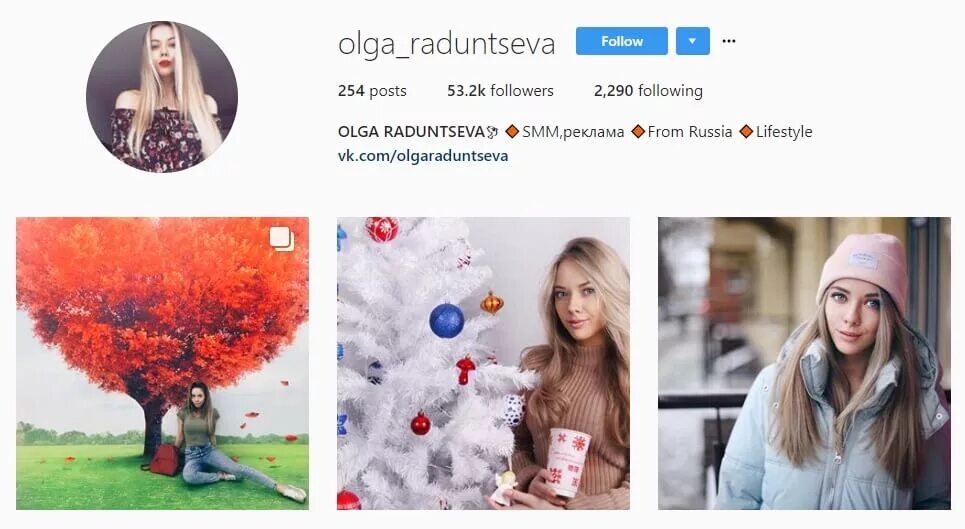Click the diamond emoji before From Russia
The width and height of the screenshot is (965, 529).
pyautogui.click(x=638, y=132)
